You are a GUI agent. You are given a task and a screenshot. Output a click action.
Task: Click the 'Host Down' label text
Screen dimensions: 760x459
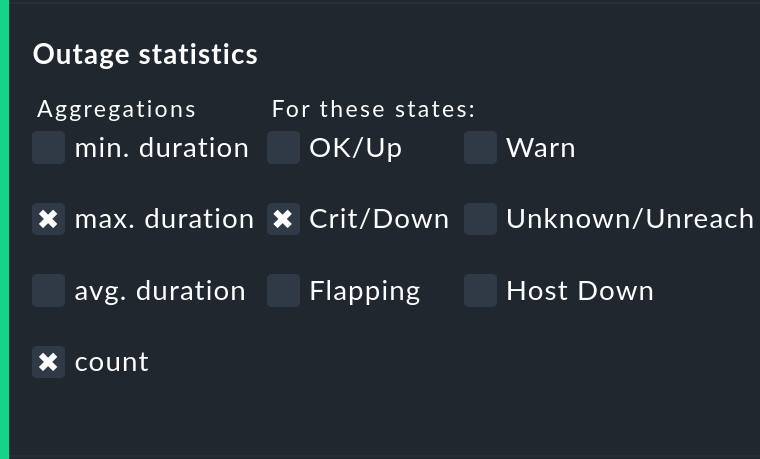(x=580, y=291)
